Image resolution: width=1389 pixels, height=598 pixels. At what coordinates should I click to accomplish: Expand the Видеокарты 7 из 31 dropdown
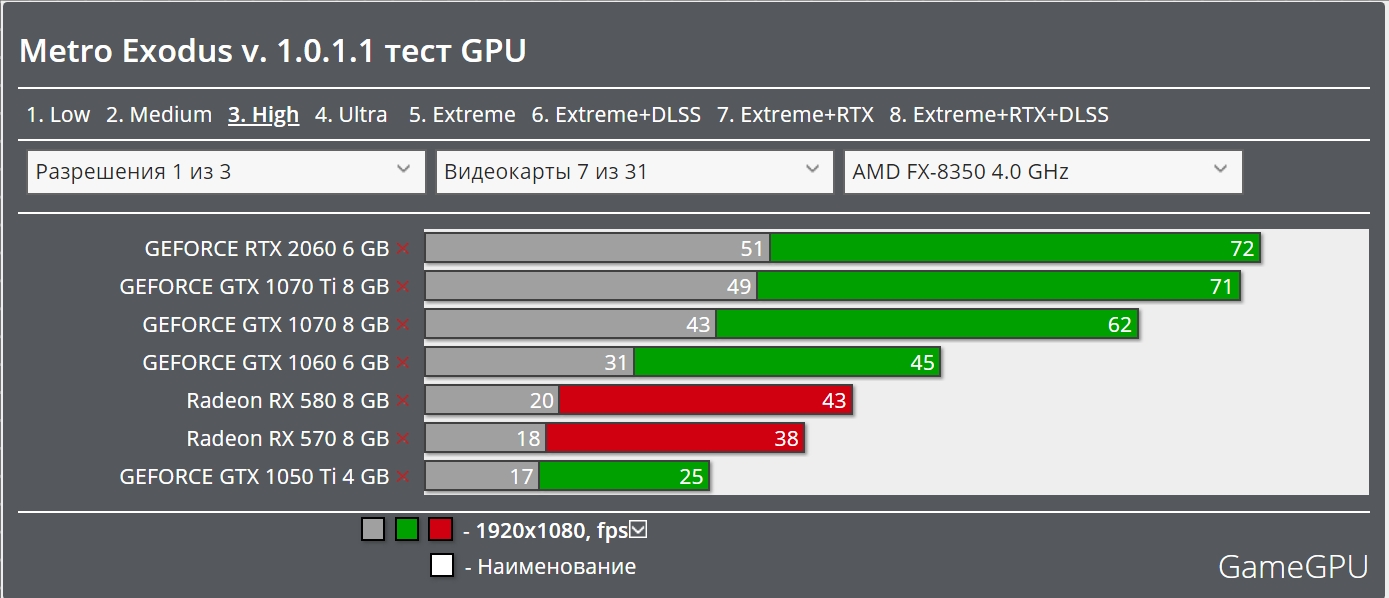pos(634,172)
